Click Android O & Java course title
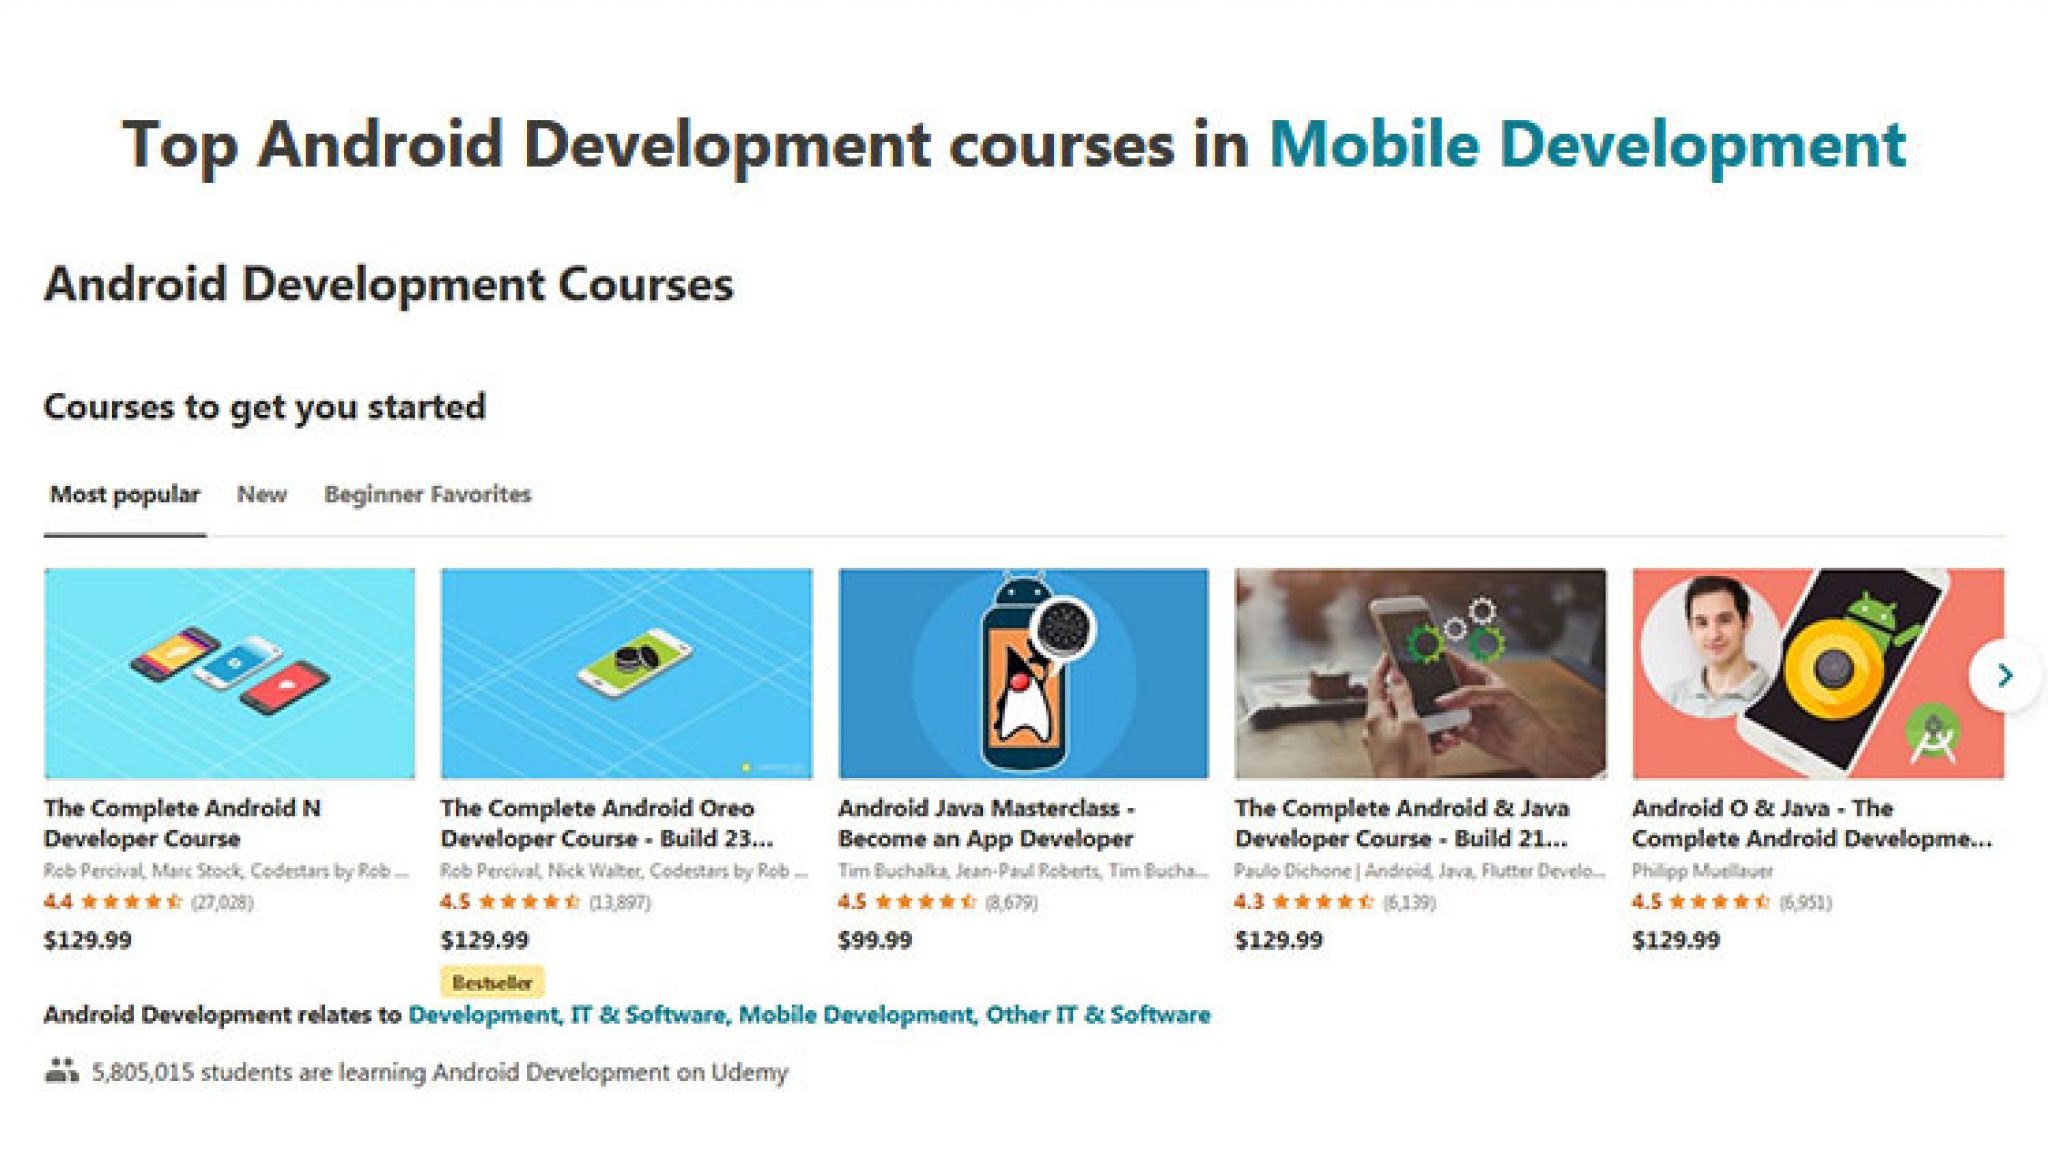 [1812, 823]
